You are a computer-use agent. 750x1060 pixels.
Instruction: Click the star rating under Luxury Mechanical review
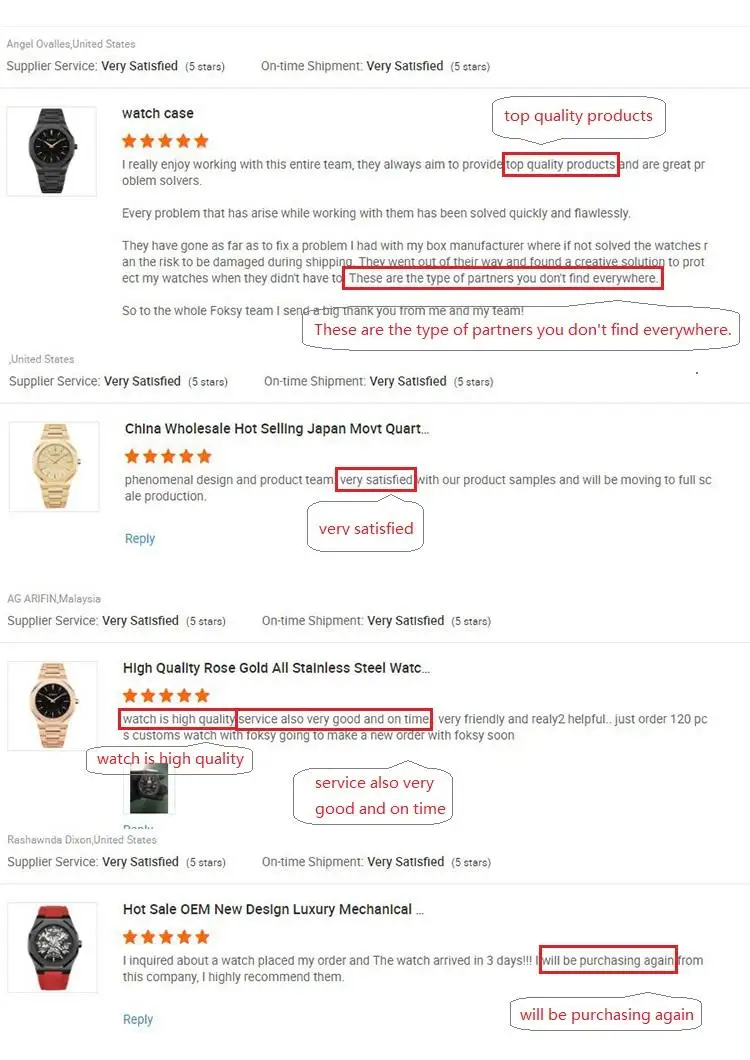pos(166,937)
